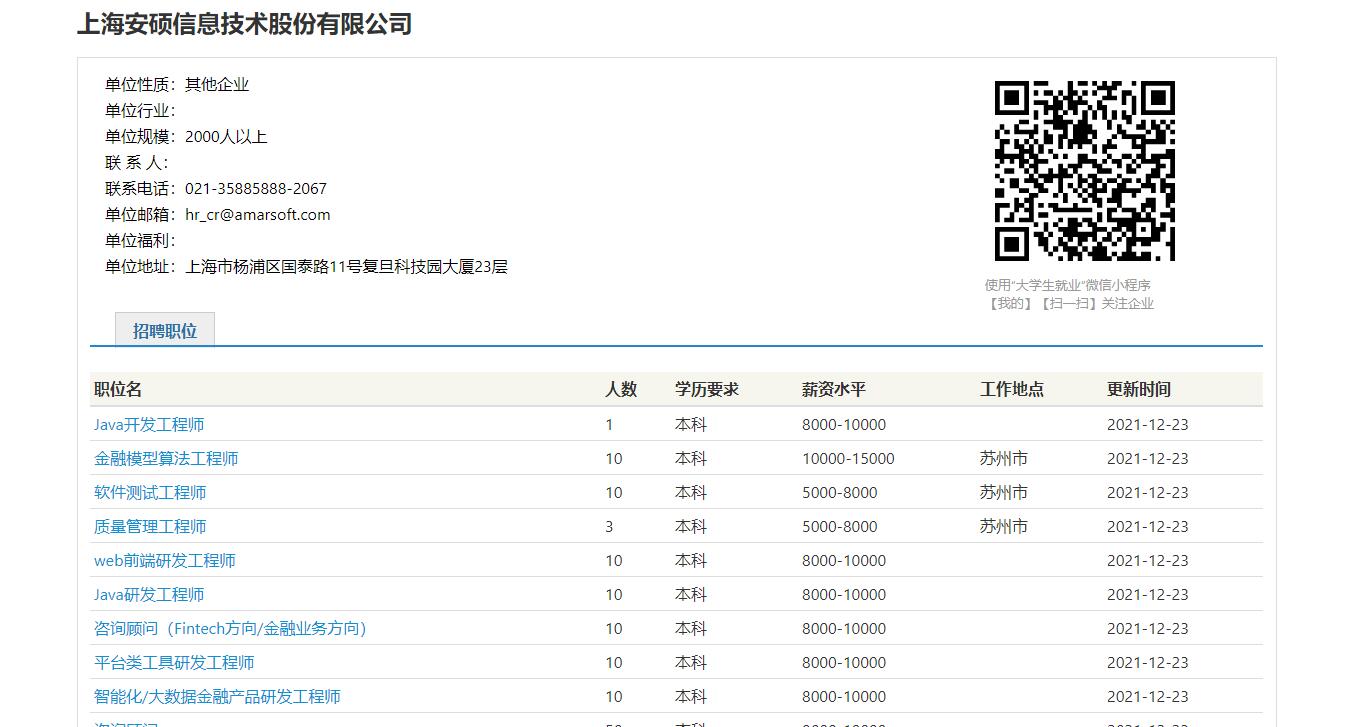The height and width of the screenshot is (727, 1357).
Task: Open 智能化/大数据金融产品研发工程师 job link
Action: click(x=217, y=696)
